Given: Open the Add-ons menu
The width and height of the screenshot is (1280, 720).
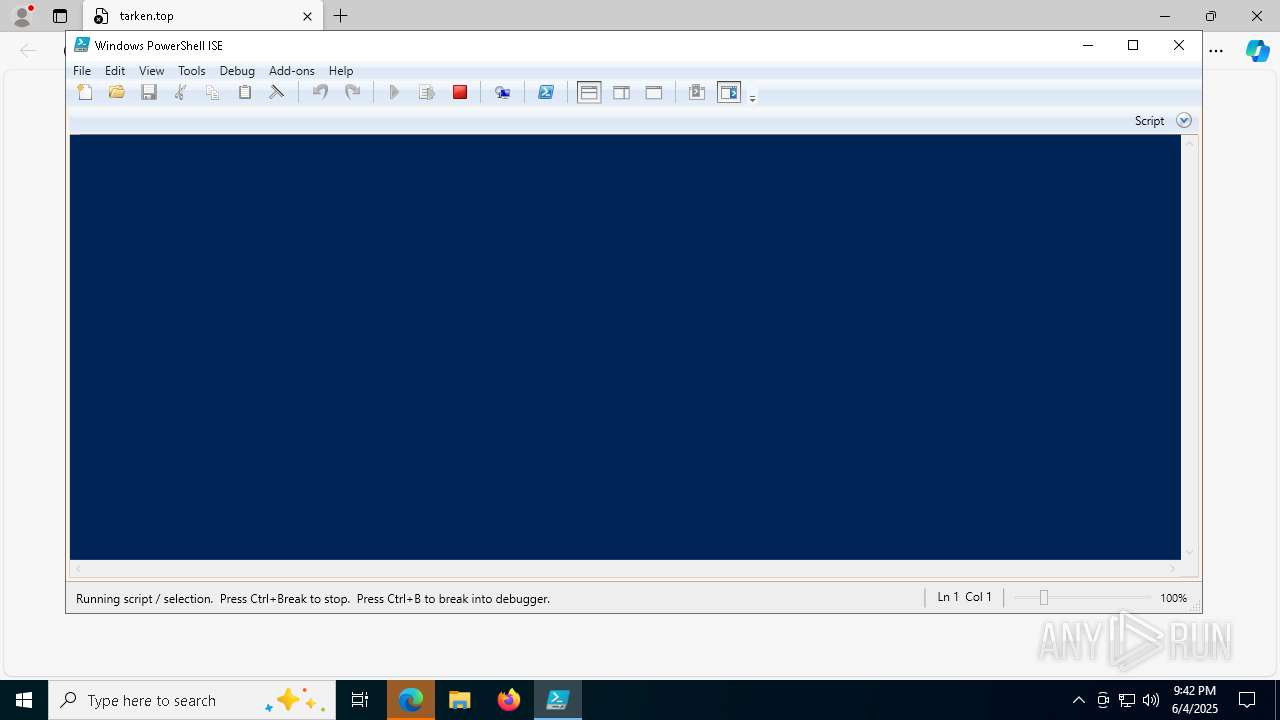Looking at the screenshot, I should tap(292, 71).
